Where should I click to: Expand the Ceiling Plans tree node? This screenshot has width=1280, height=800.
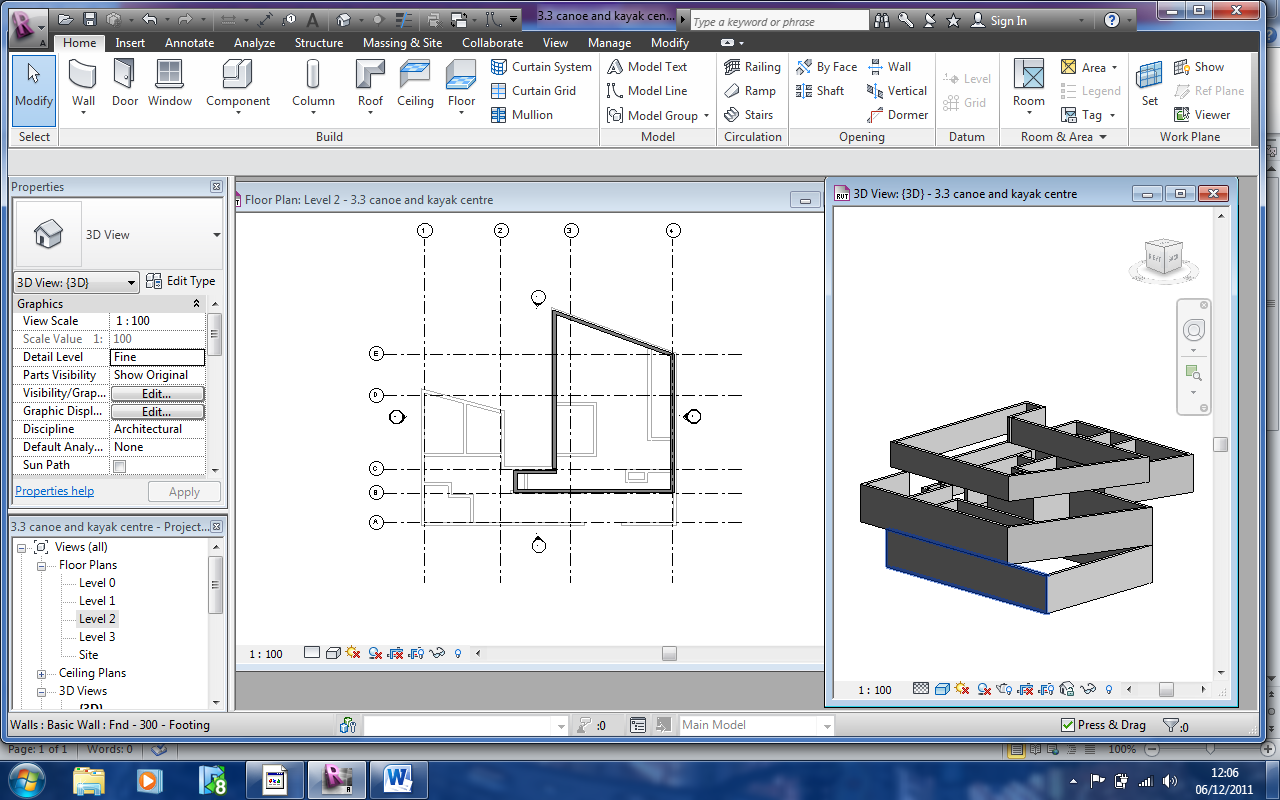click(42, 674)
